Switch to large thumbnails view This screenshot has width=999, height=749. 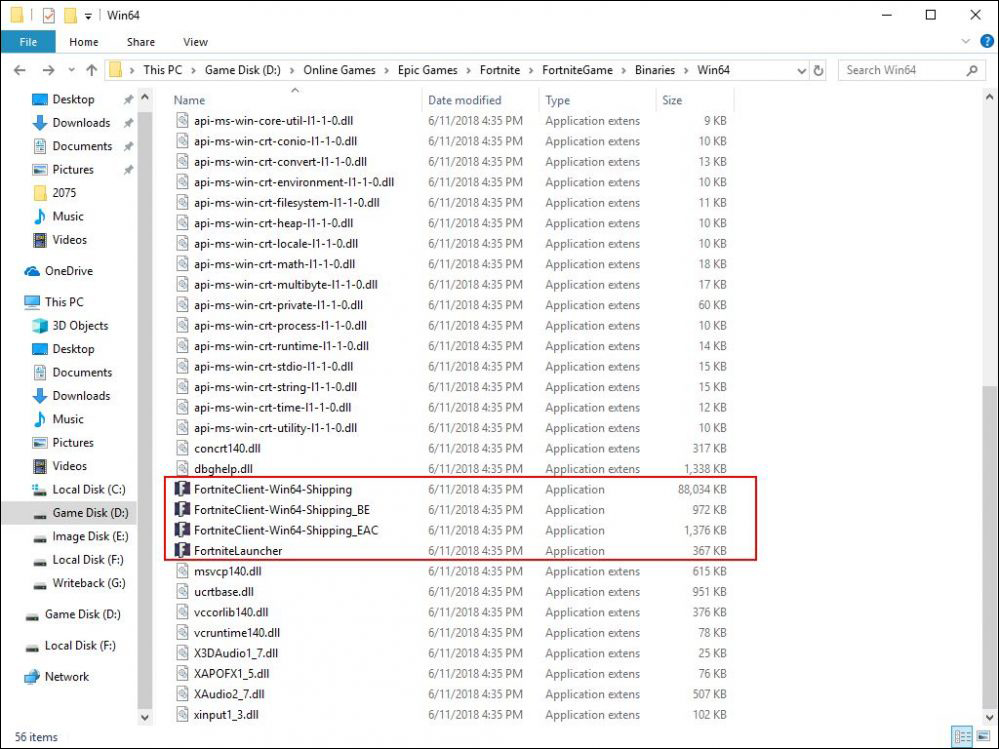[983, 735]
